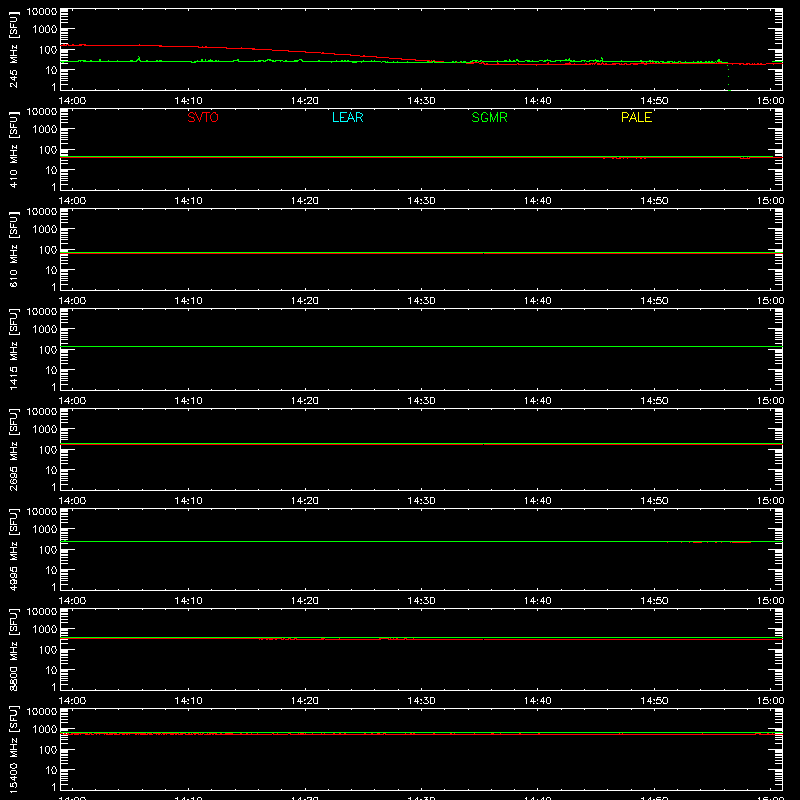Click the green dropout spike in the 245 MHz plot
This screenshot has height=800, width=800.
click(x=728, y=77)
